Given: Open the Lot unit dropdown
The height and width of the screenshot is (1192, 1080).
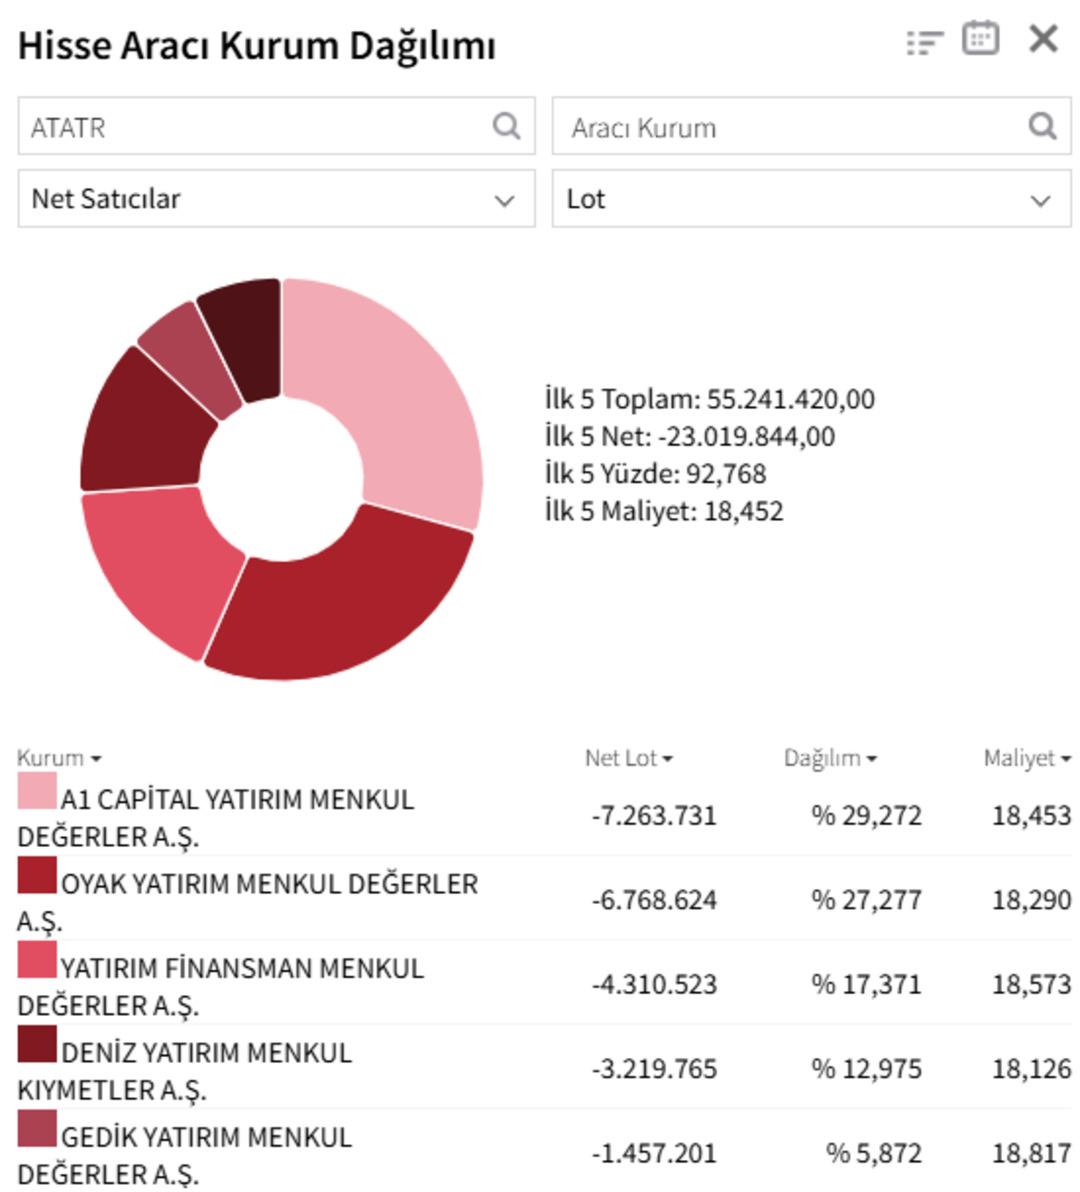Looking at the screenshot, I should [810, 199].
